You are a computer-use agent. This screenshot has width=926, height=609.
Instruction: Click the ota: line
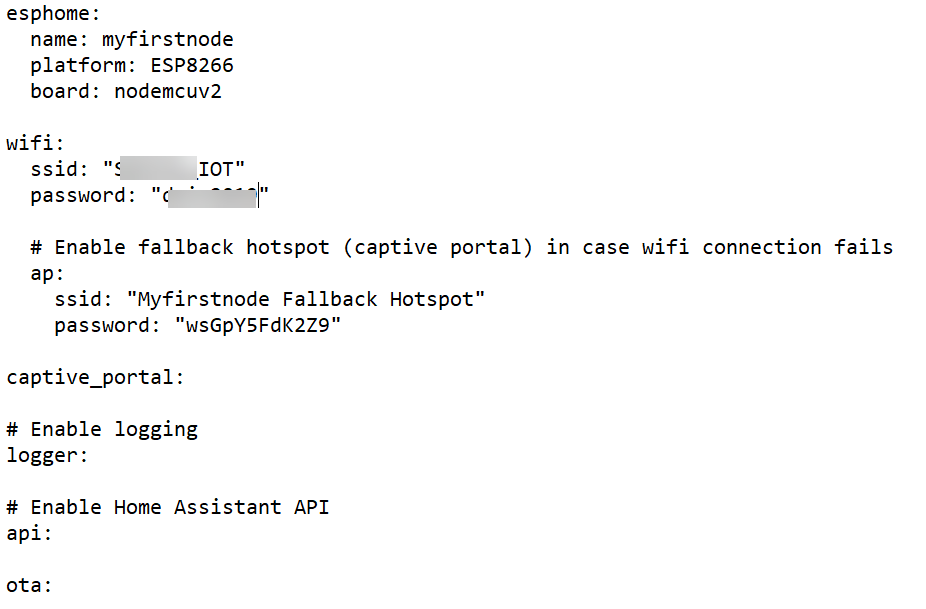[x=28, y=585]
